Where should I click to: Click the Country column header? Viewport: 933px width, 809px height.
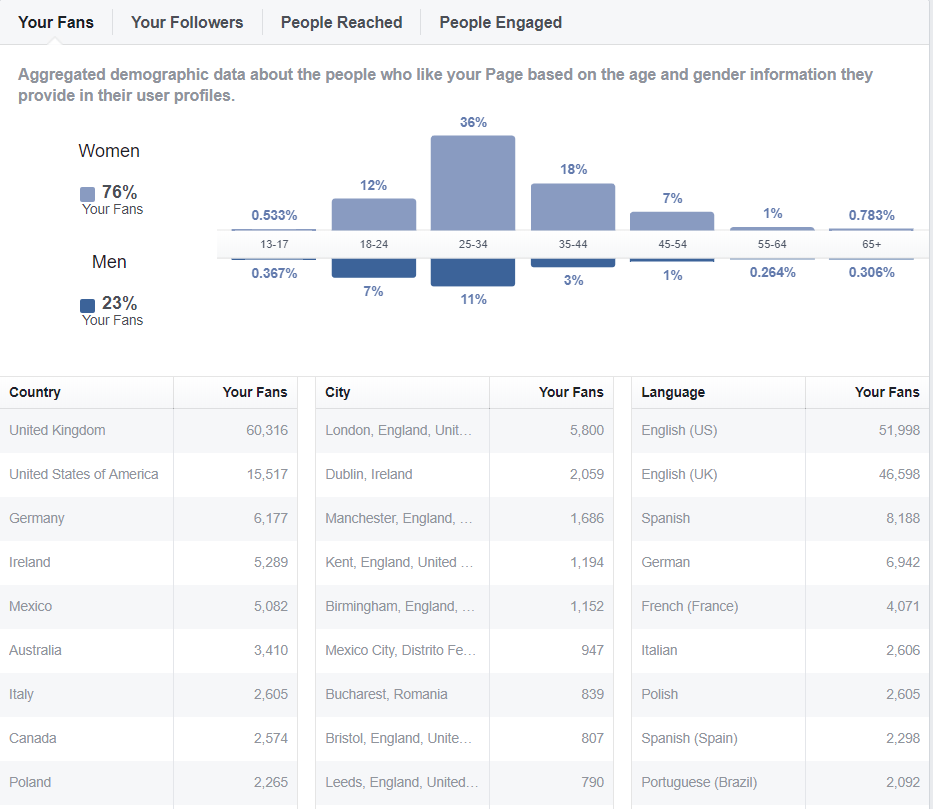tap(35, 392)
